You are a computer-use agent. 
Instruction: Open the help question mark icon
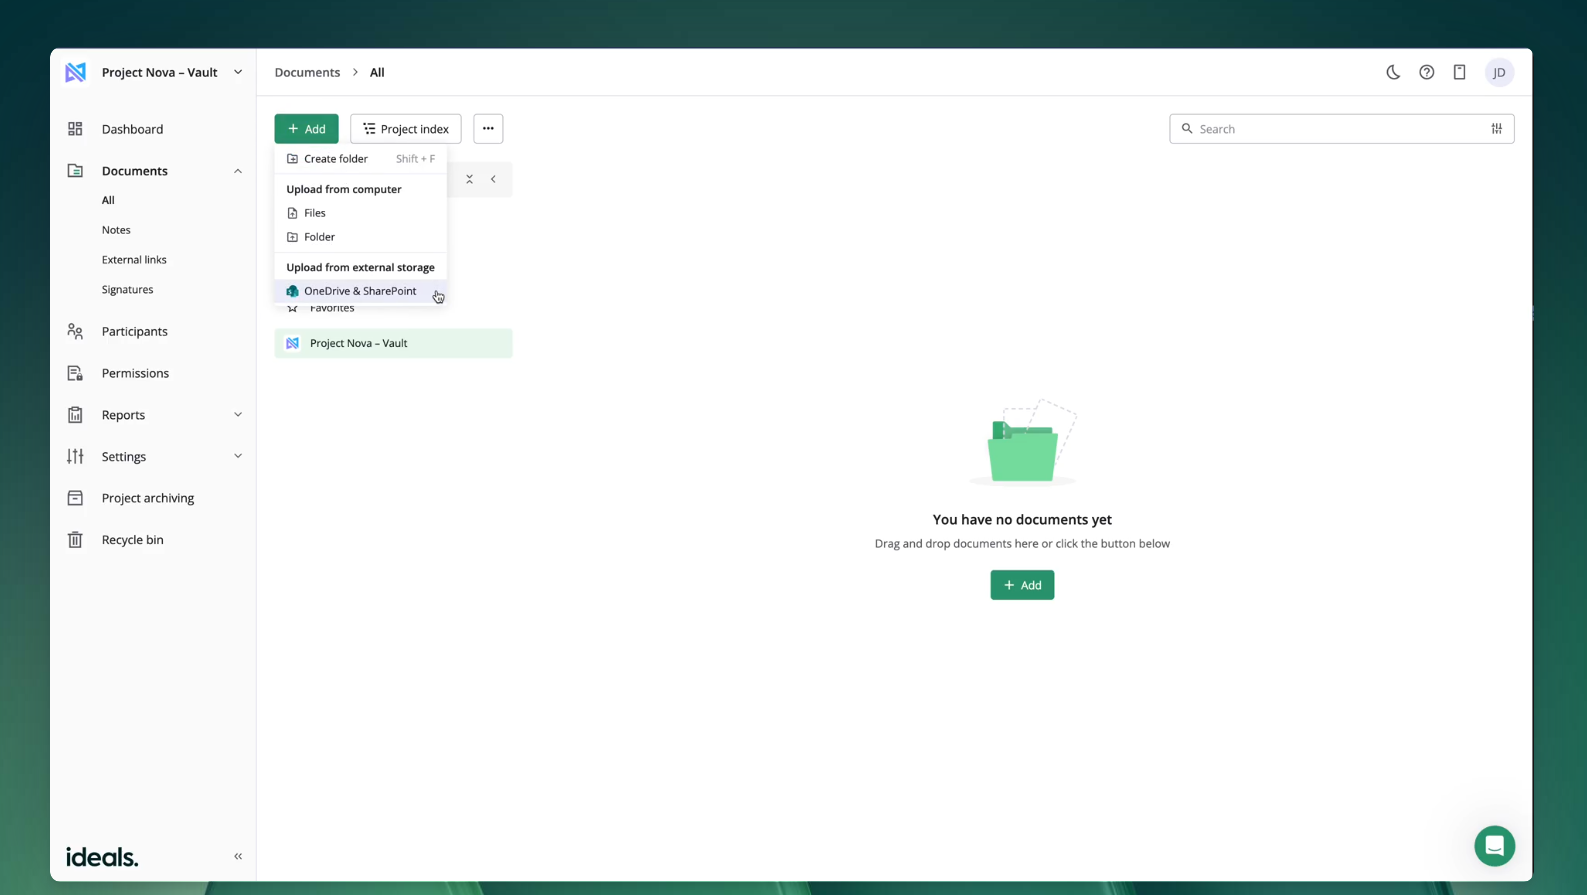tap(1427, 72)
